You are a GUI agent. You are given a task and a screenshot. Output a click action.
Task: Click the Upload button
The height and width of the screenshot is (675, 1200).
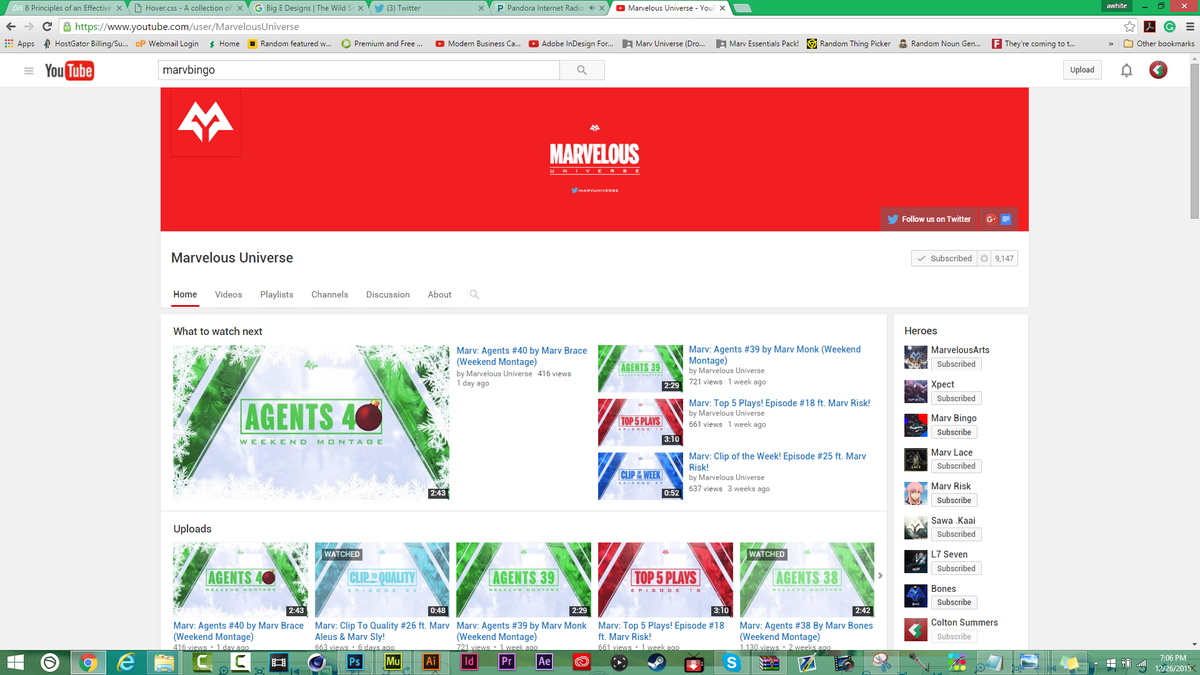[1082, 70]
